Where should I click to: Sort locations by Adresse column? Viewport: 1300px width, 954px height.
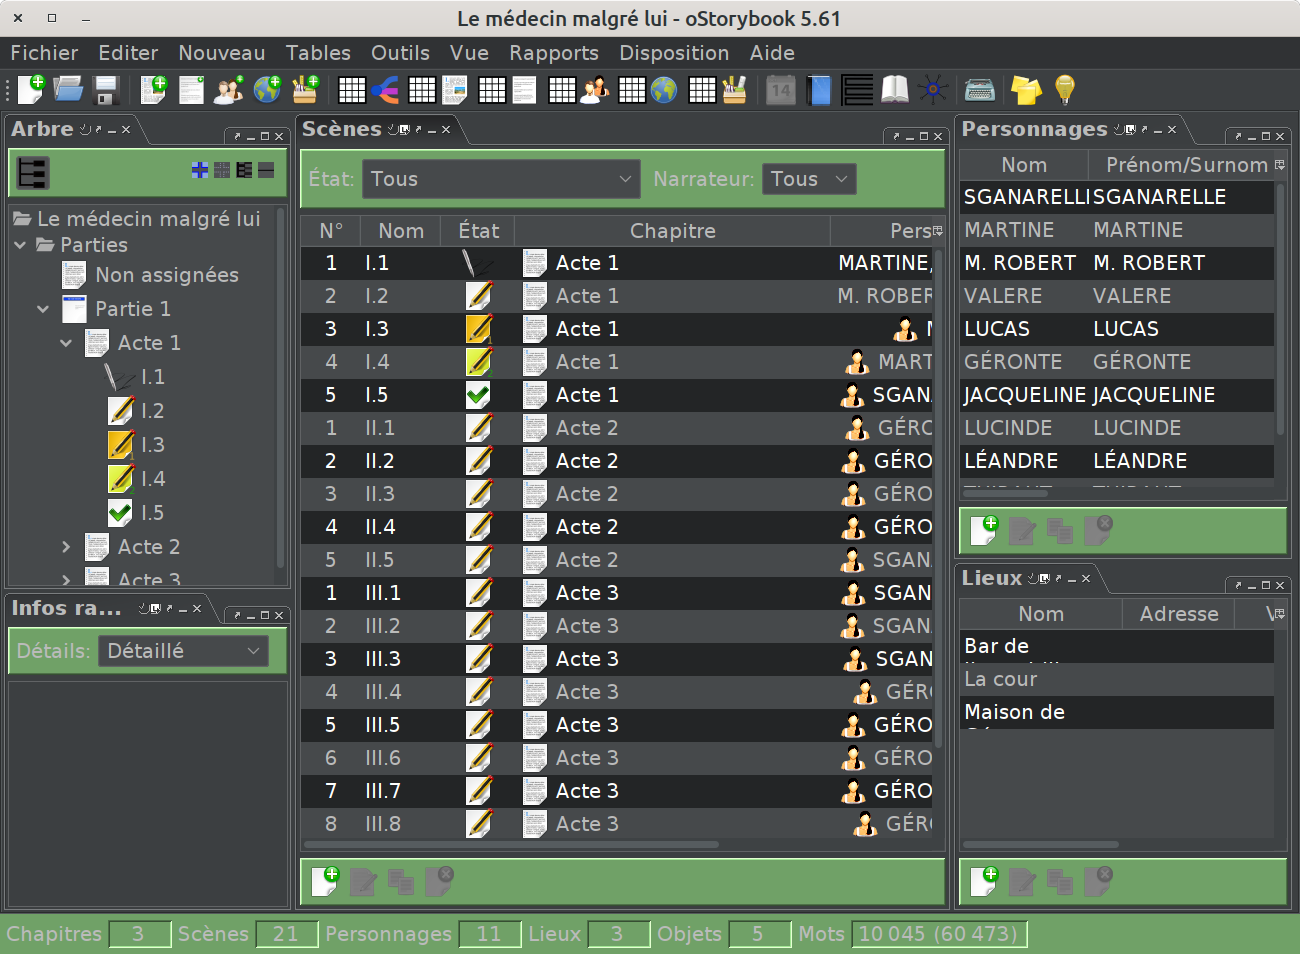tap(1179, 614)
